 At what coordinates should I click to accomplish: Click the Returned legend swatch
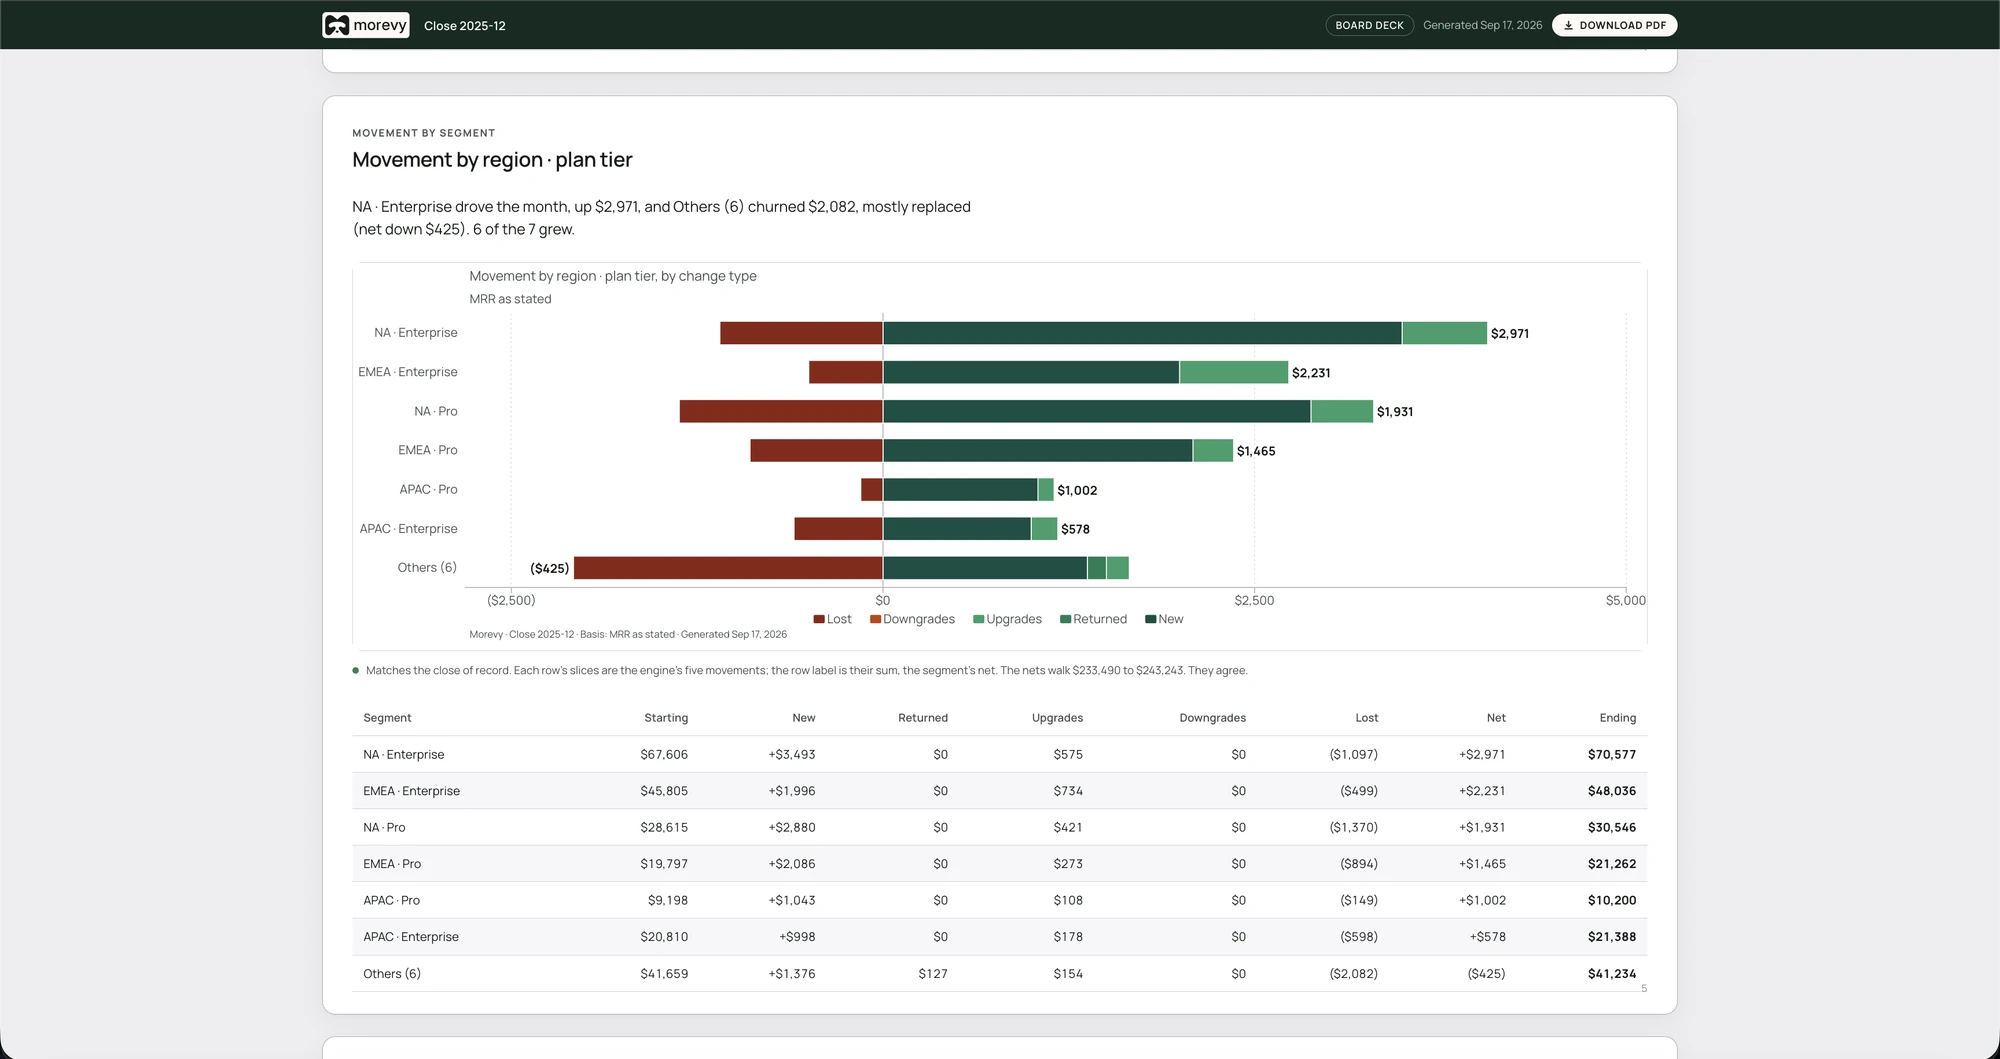(x=1065, y=619)
